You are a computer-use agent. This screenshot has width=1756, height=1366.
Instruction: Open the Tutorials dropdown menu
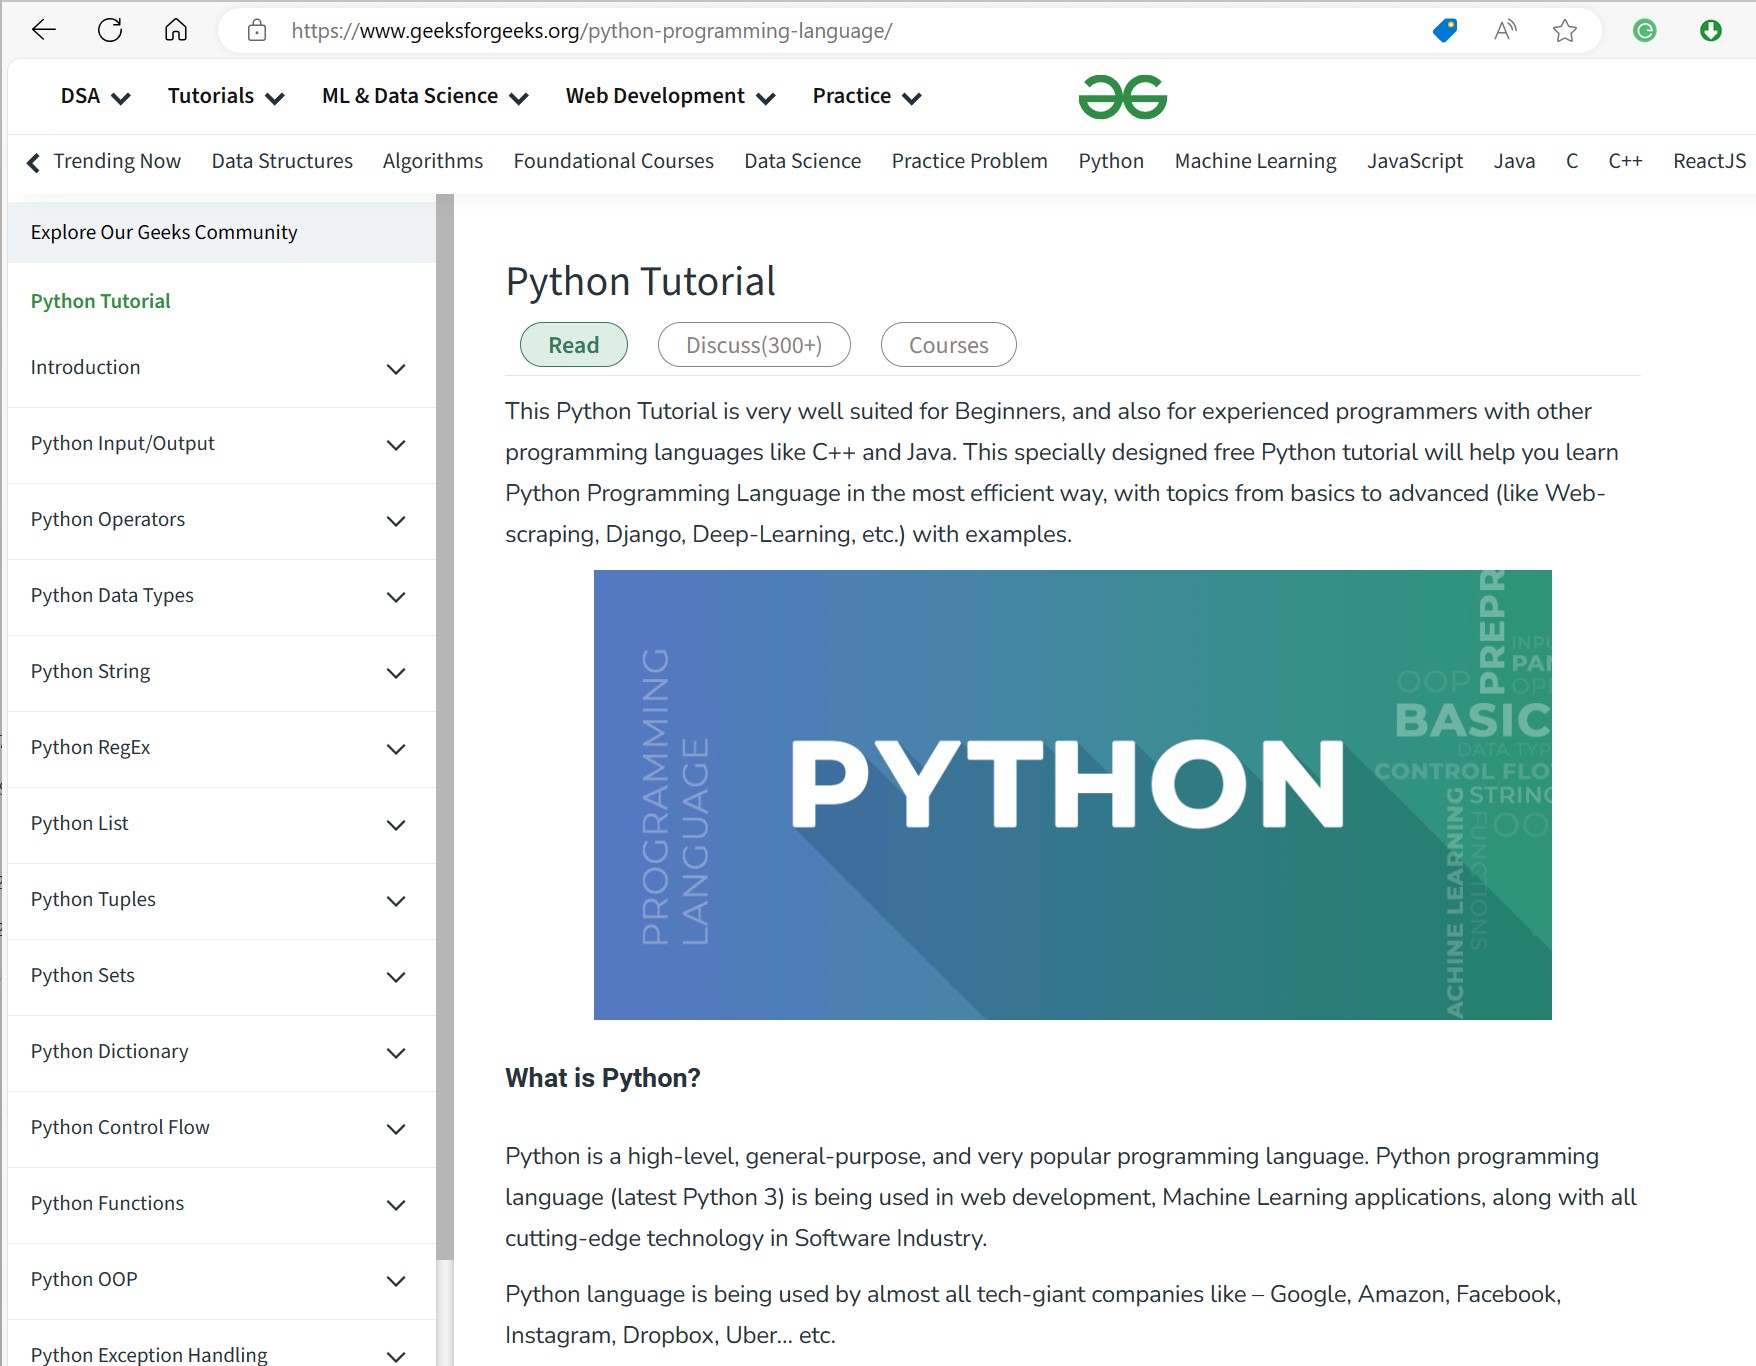point(226,96)
